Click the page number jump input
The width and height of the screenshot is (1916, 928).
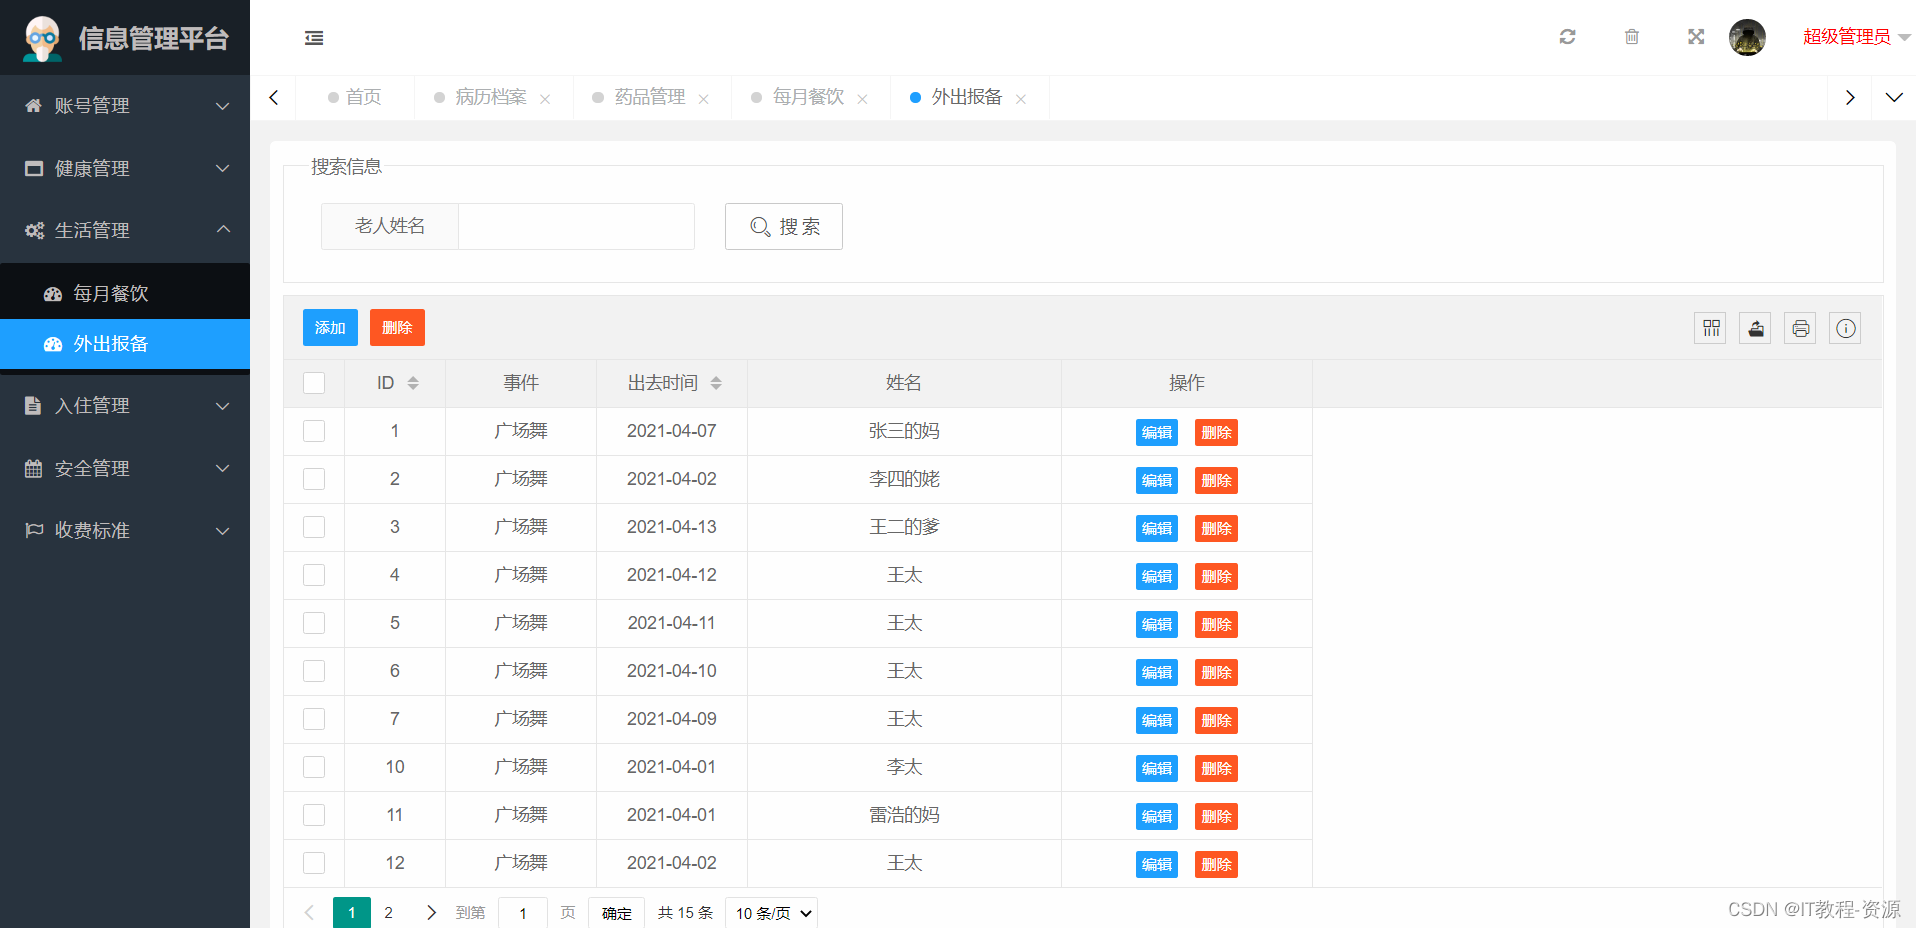pos(523,912)
